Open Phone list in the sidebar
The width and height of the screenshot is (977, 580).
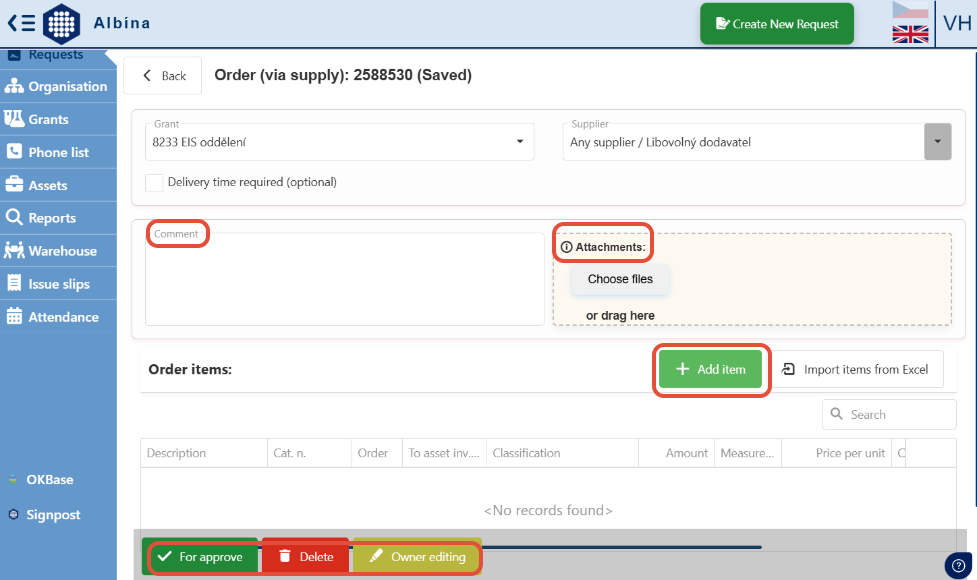click(58, 153)
